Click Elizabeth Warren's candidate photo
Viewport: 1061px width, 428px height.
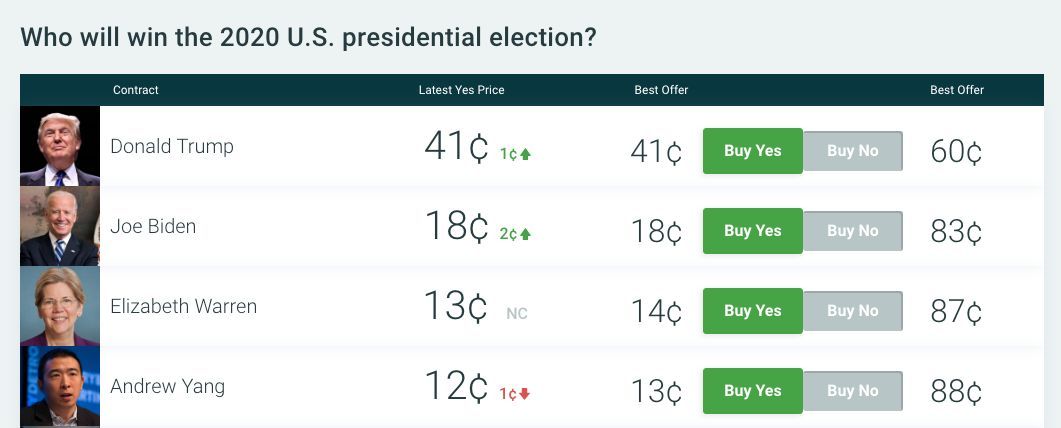click(x=60, y=306)
